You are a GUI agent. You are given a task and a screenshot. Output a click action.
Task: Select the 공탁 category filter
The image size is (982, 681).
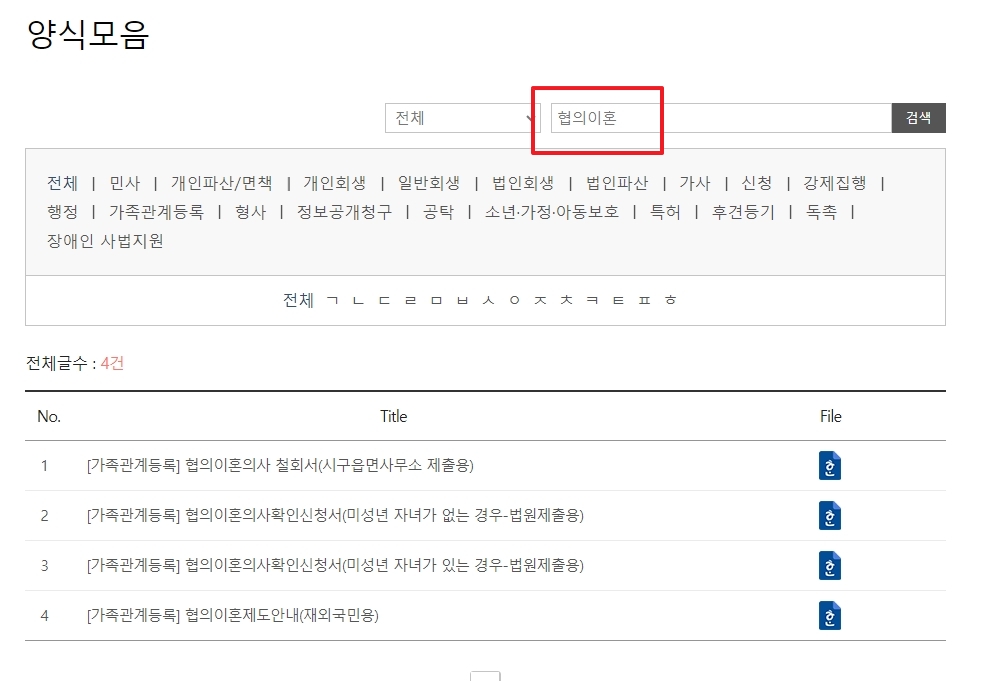[436, 212]
